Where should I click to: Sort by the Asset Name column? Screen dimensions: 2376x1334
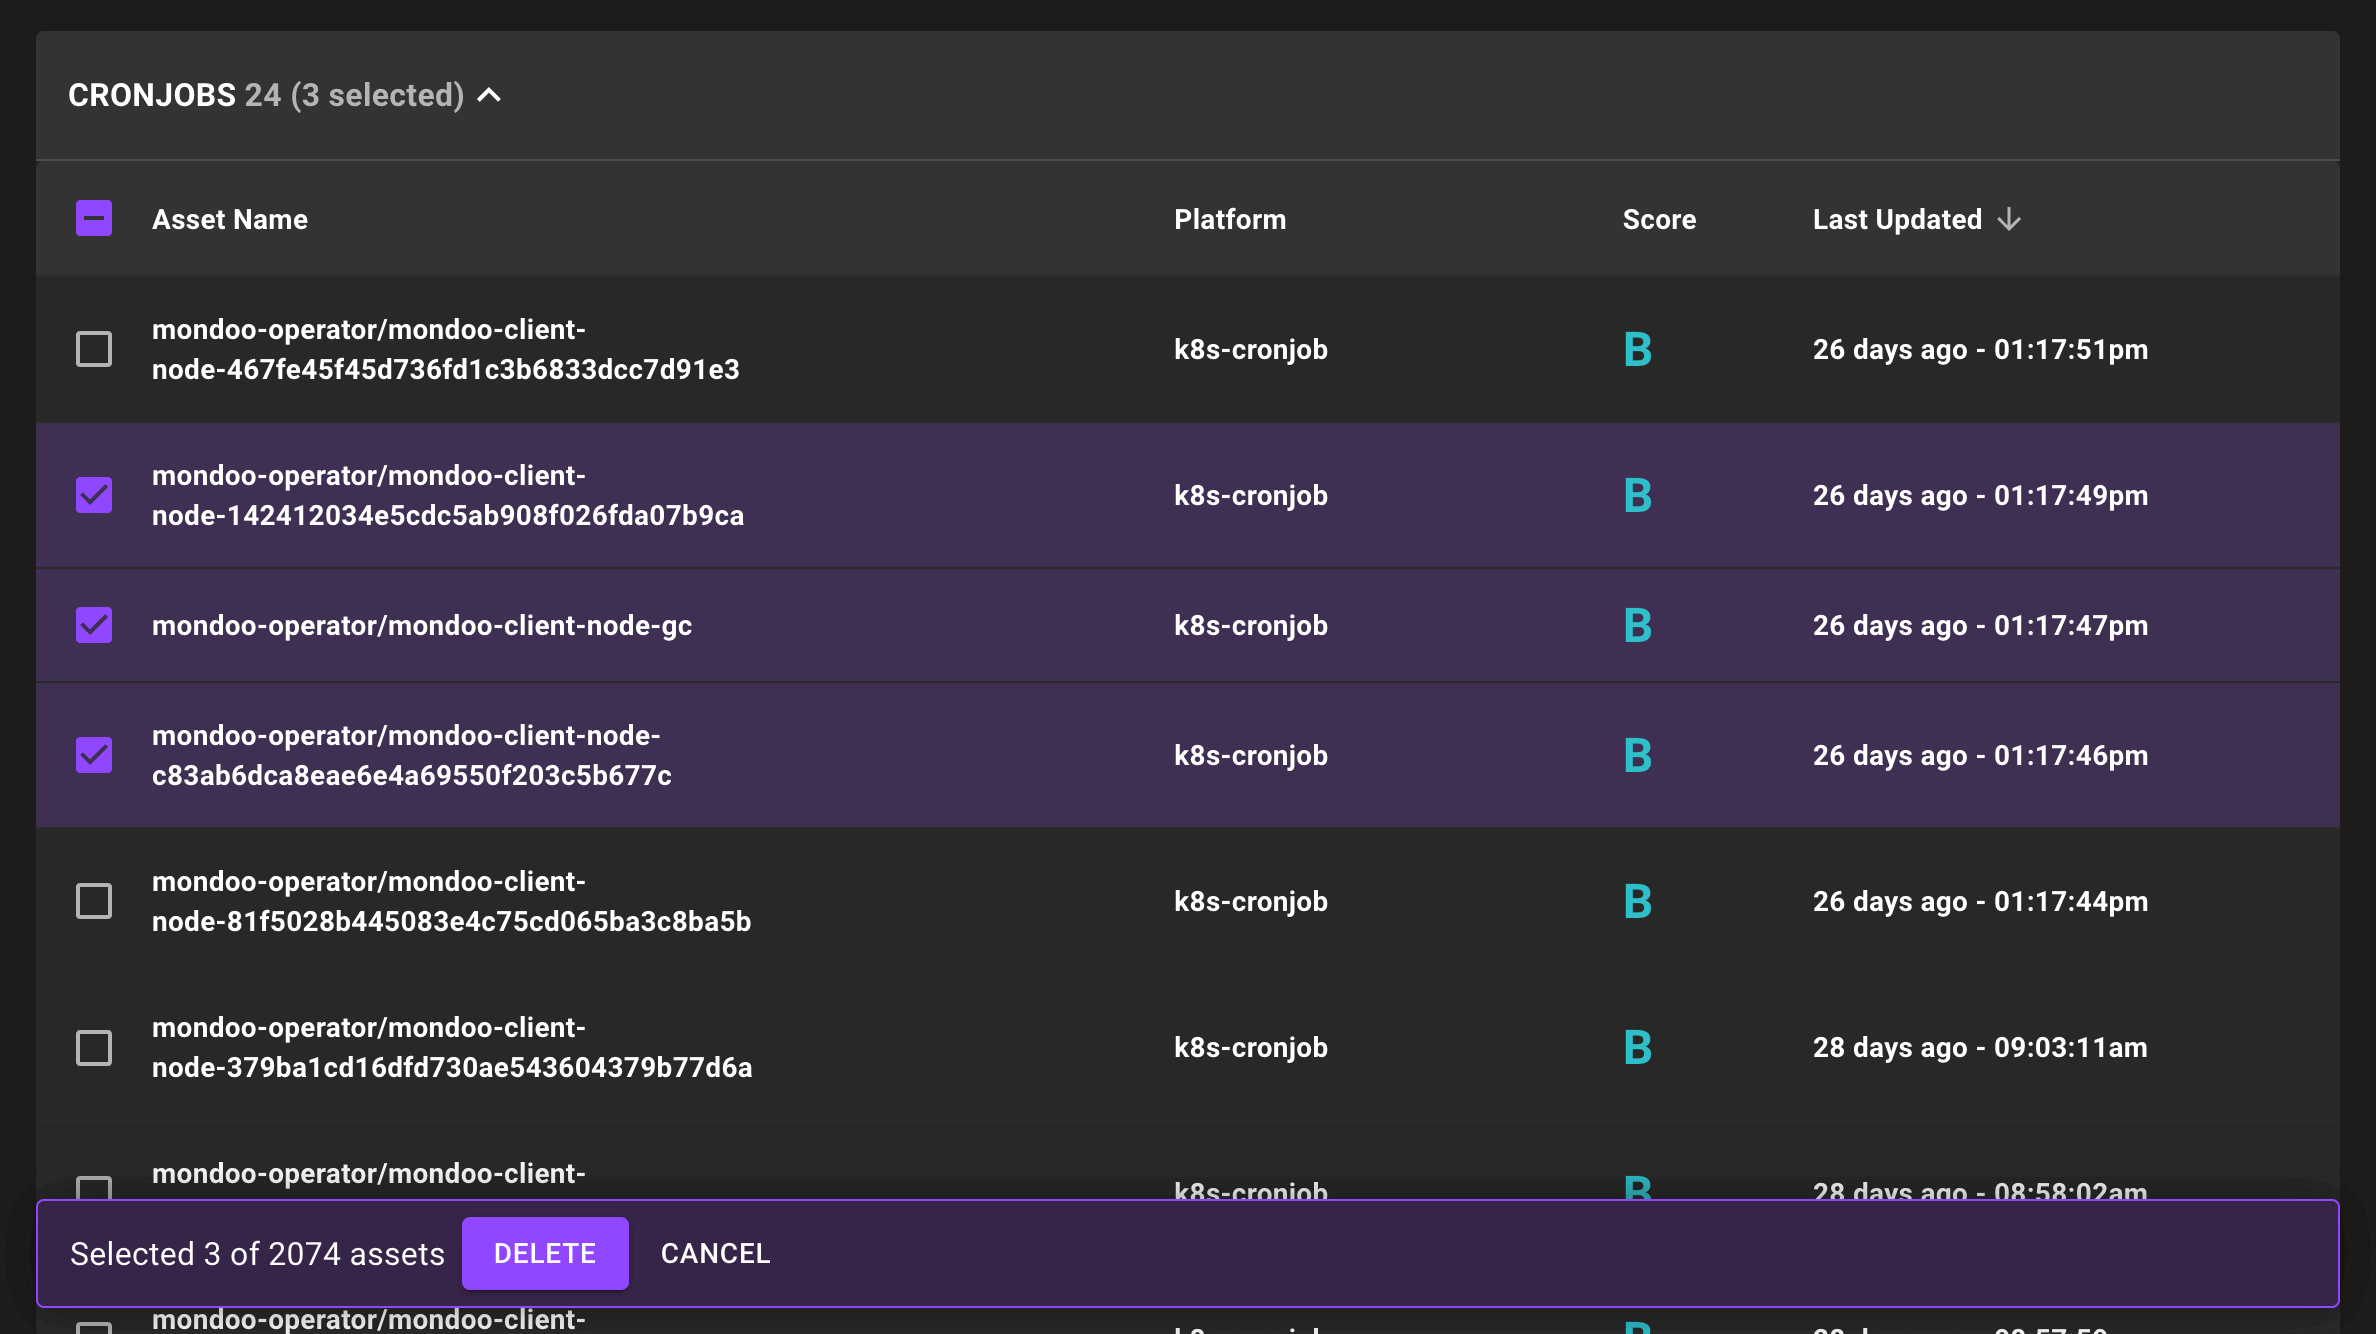[230, 219]
